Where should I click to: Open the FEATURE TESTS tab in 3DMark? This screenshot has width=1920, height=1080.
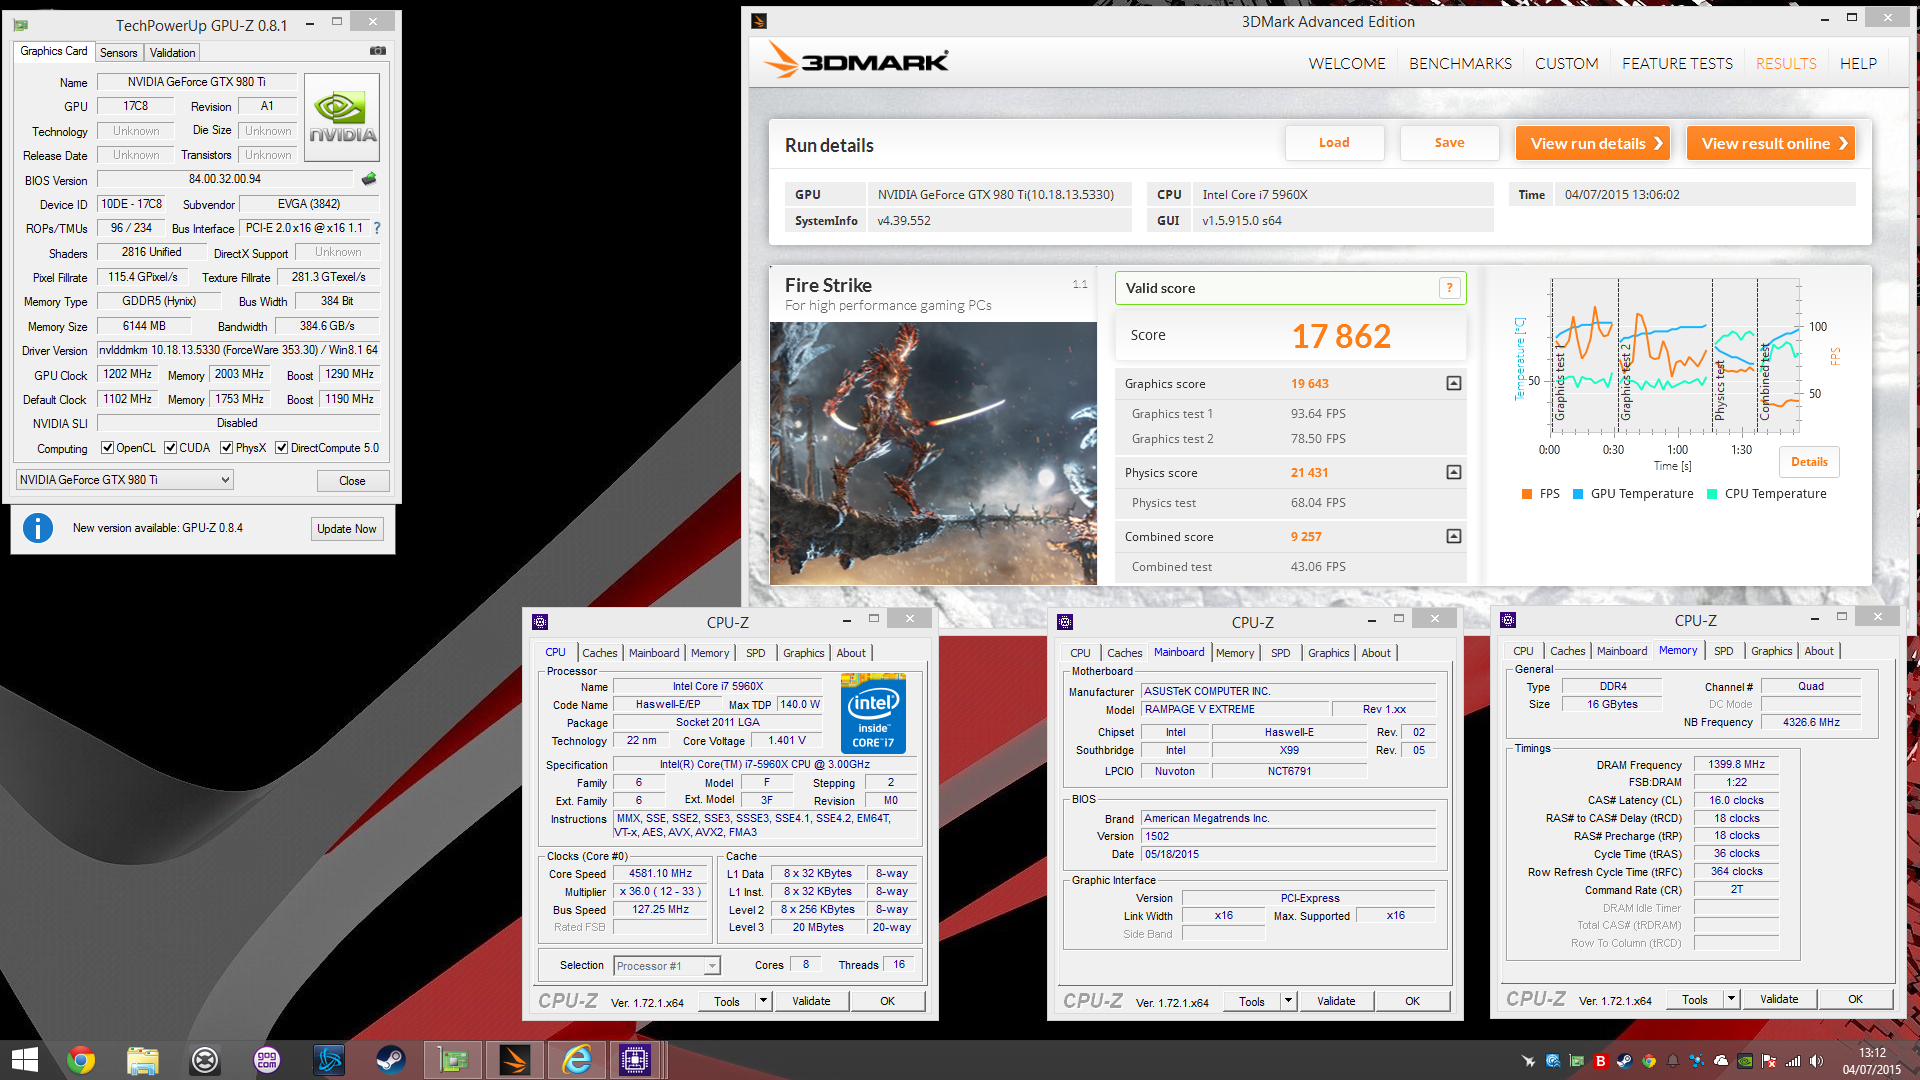coord(1677,63)
